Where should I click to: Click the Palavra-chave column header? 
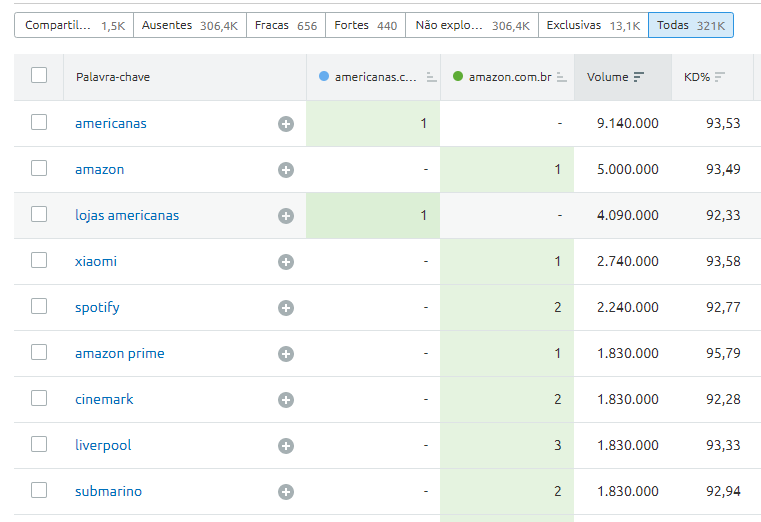[113, 77]
